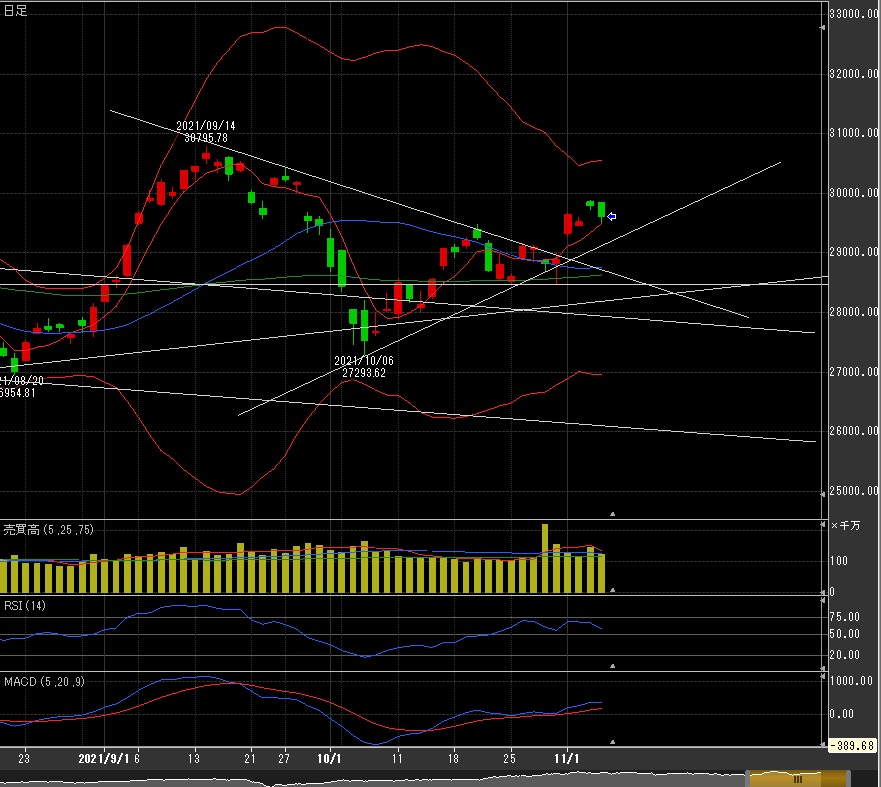Screen dimensions: 881x787
Task: Click the MACD (5,20,9) panel label
Action: point(44,681)
